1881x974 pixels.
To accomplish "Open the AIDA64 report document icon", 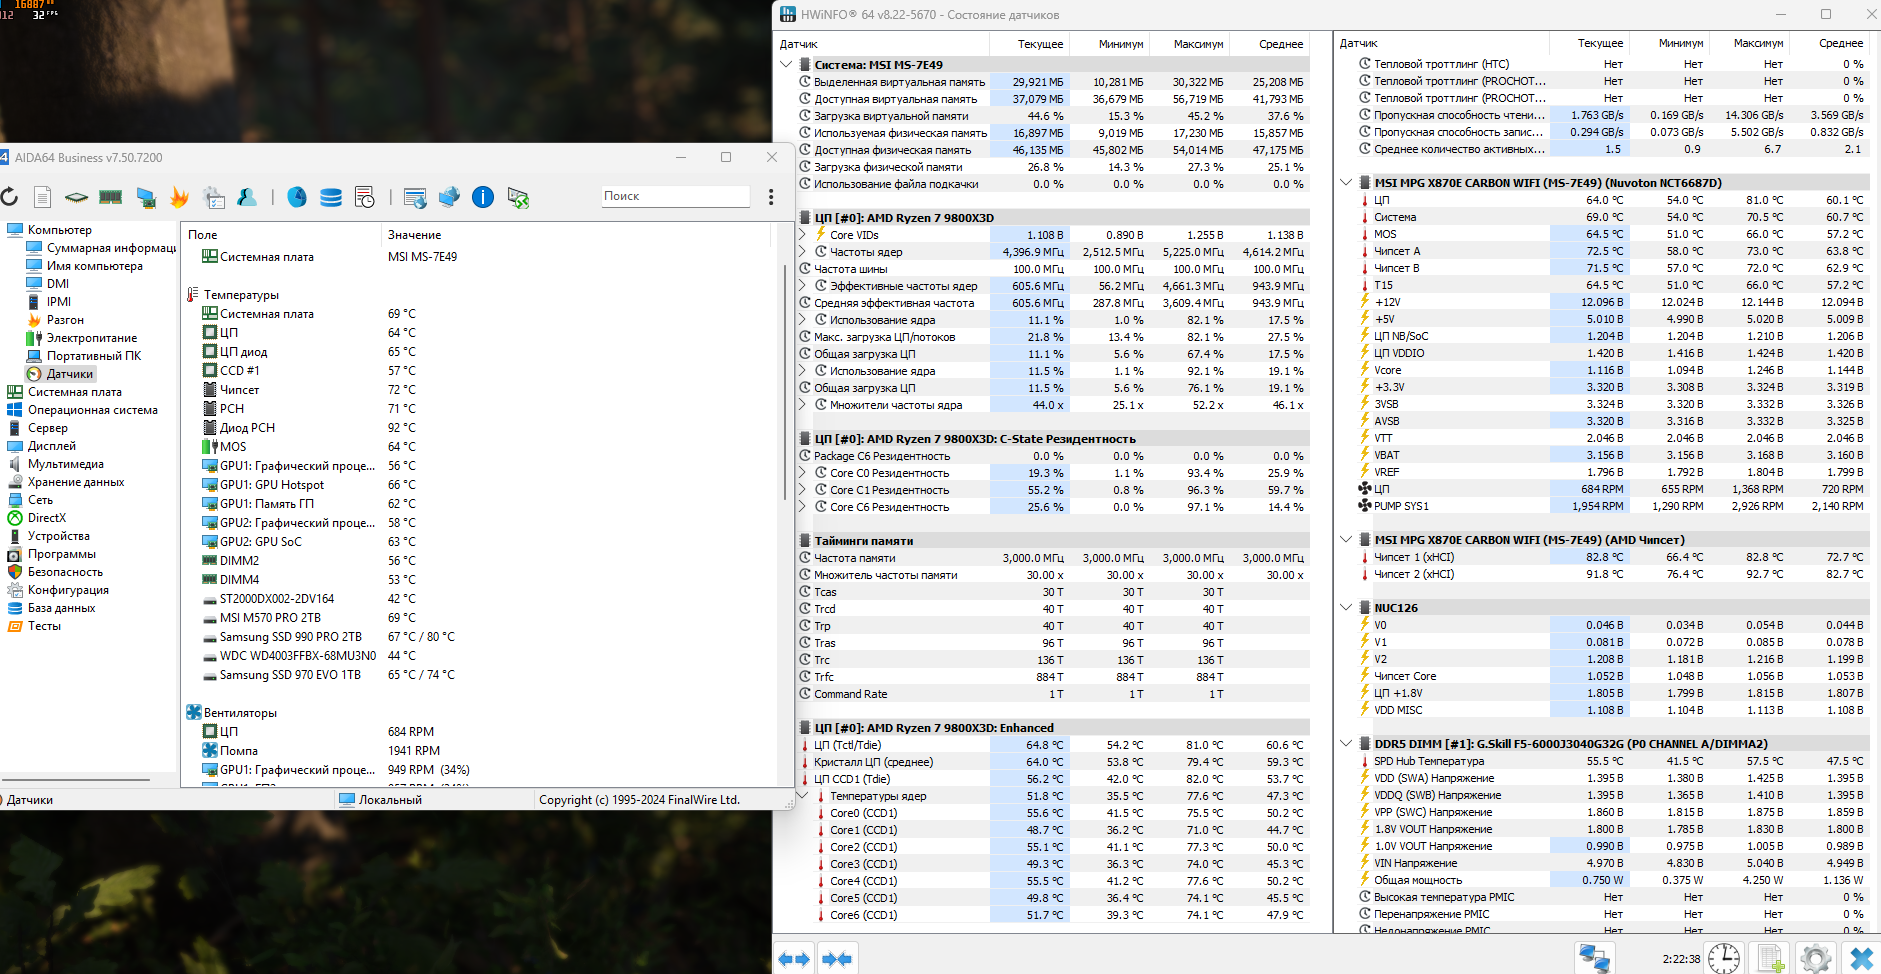I will [x=42, y=197].
